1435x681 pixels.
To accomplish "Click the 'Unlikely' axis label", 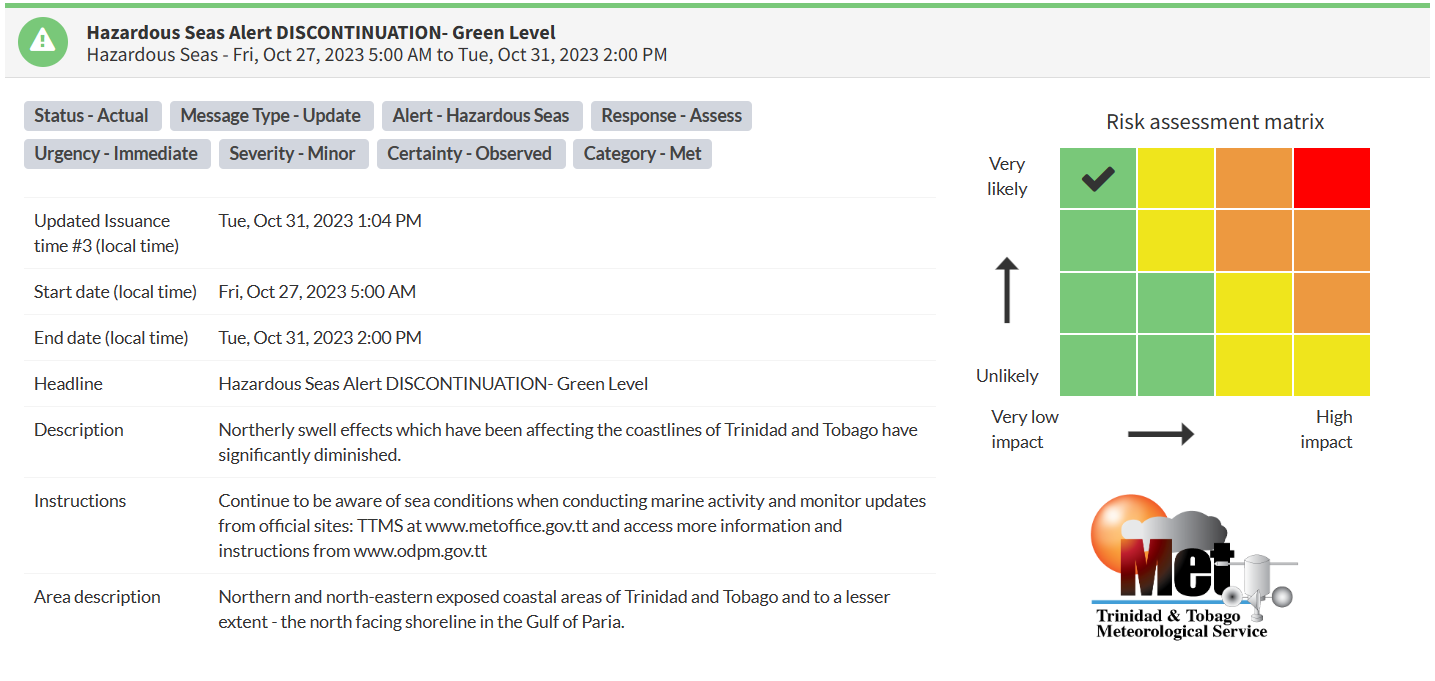I will click(1007, 376).
